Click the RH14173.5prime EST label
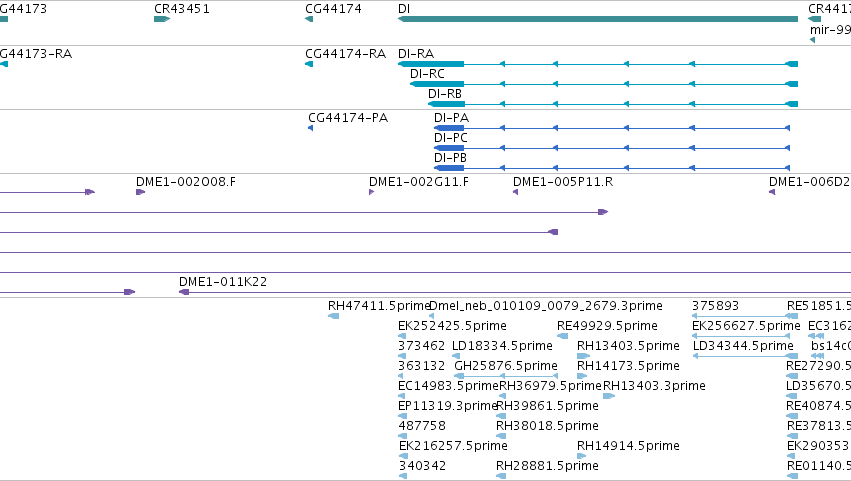The height and width of the screenshot is (481, 851). [x=628, y=366]
